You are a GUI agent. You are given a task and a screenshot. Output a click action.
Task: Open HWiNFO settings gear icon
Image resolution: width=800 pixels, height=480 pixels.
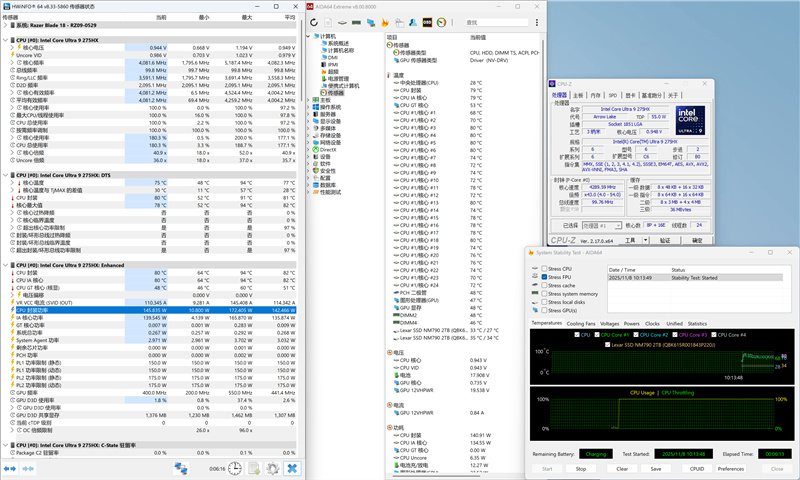pos(273,467)
